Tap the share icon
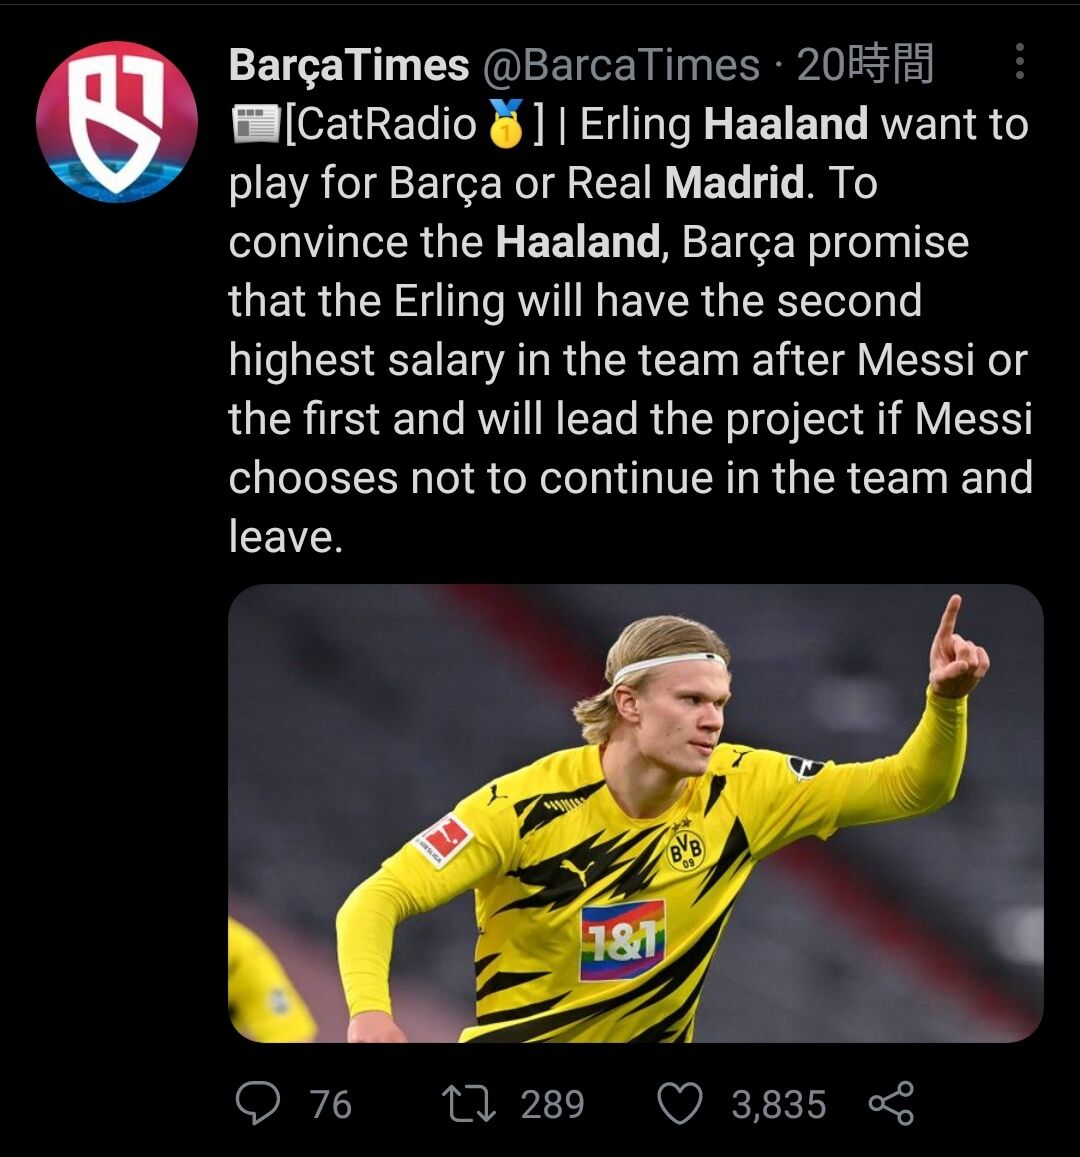1080x1157 pixels. tap(891, 1104)
